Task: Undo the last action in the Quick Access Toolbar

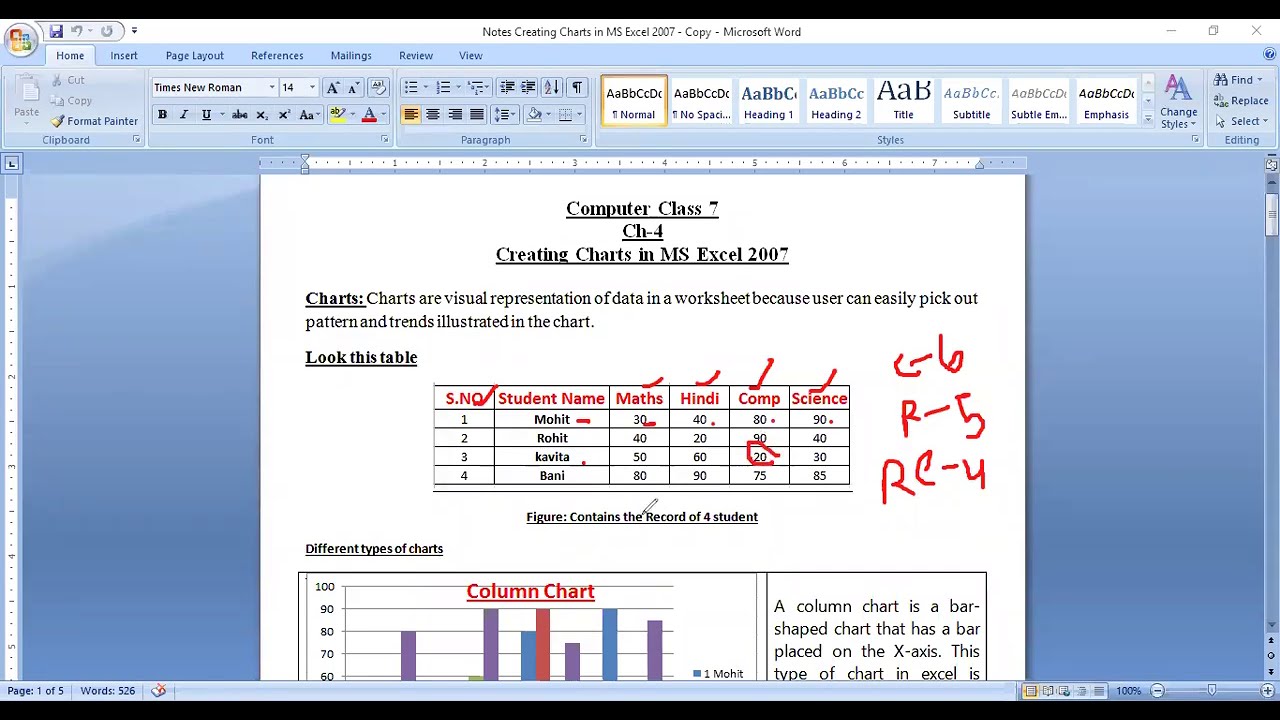Action: click(x=77, y=32)
